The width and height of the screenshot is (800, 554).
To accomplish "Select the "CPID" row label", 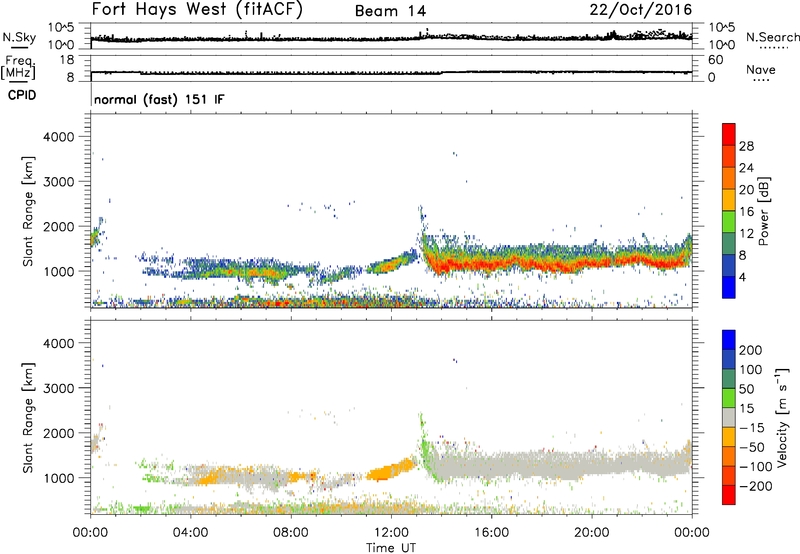I will [x=22, y=95].
